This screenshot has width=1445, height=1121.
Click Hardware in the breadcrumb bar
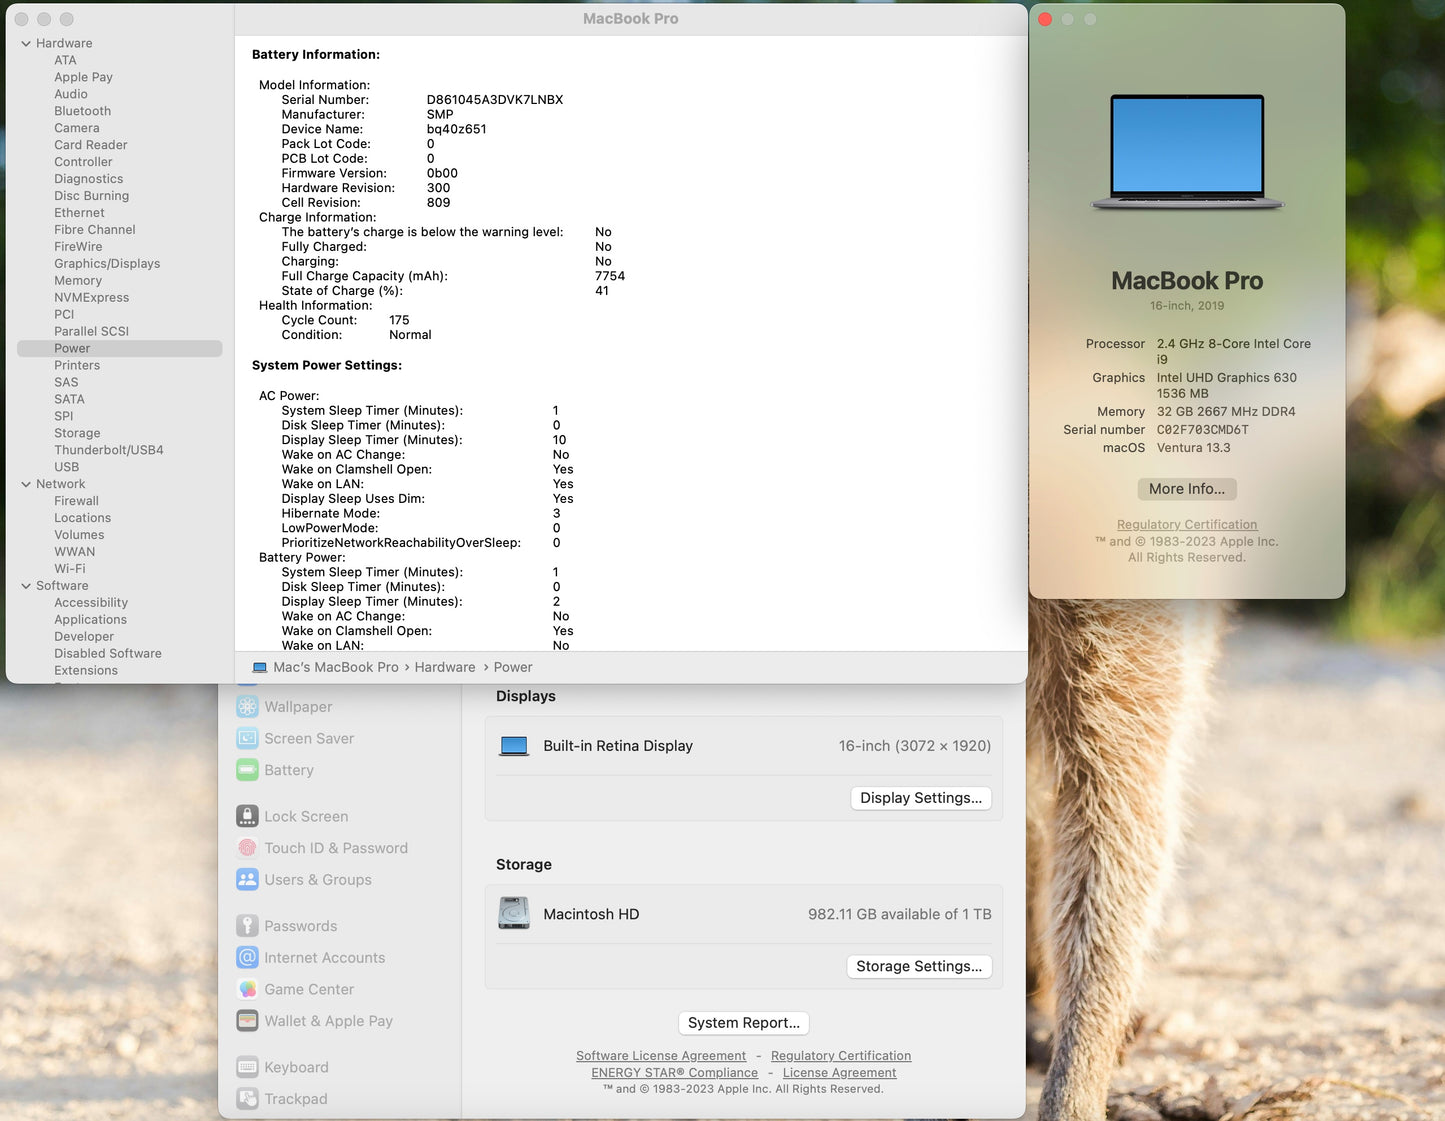point(445,667)
